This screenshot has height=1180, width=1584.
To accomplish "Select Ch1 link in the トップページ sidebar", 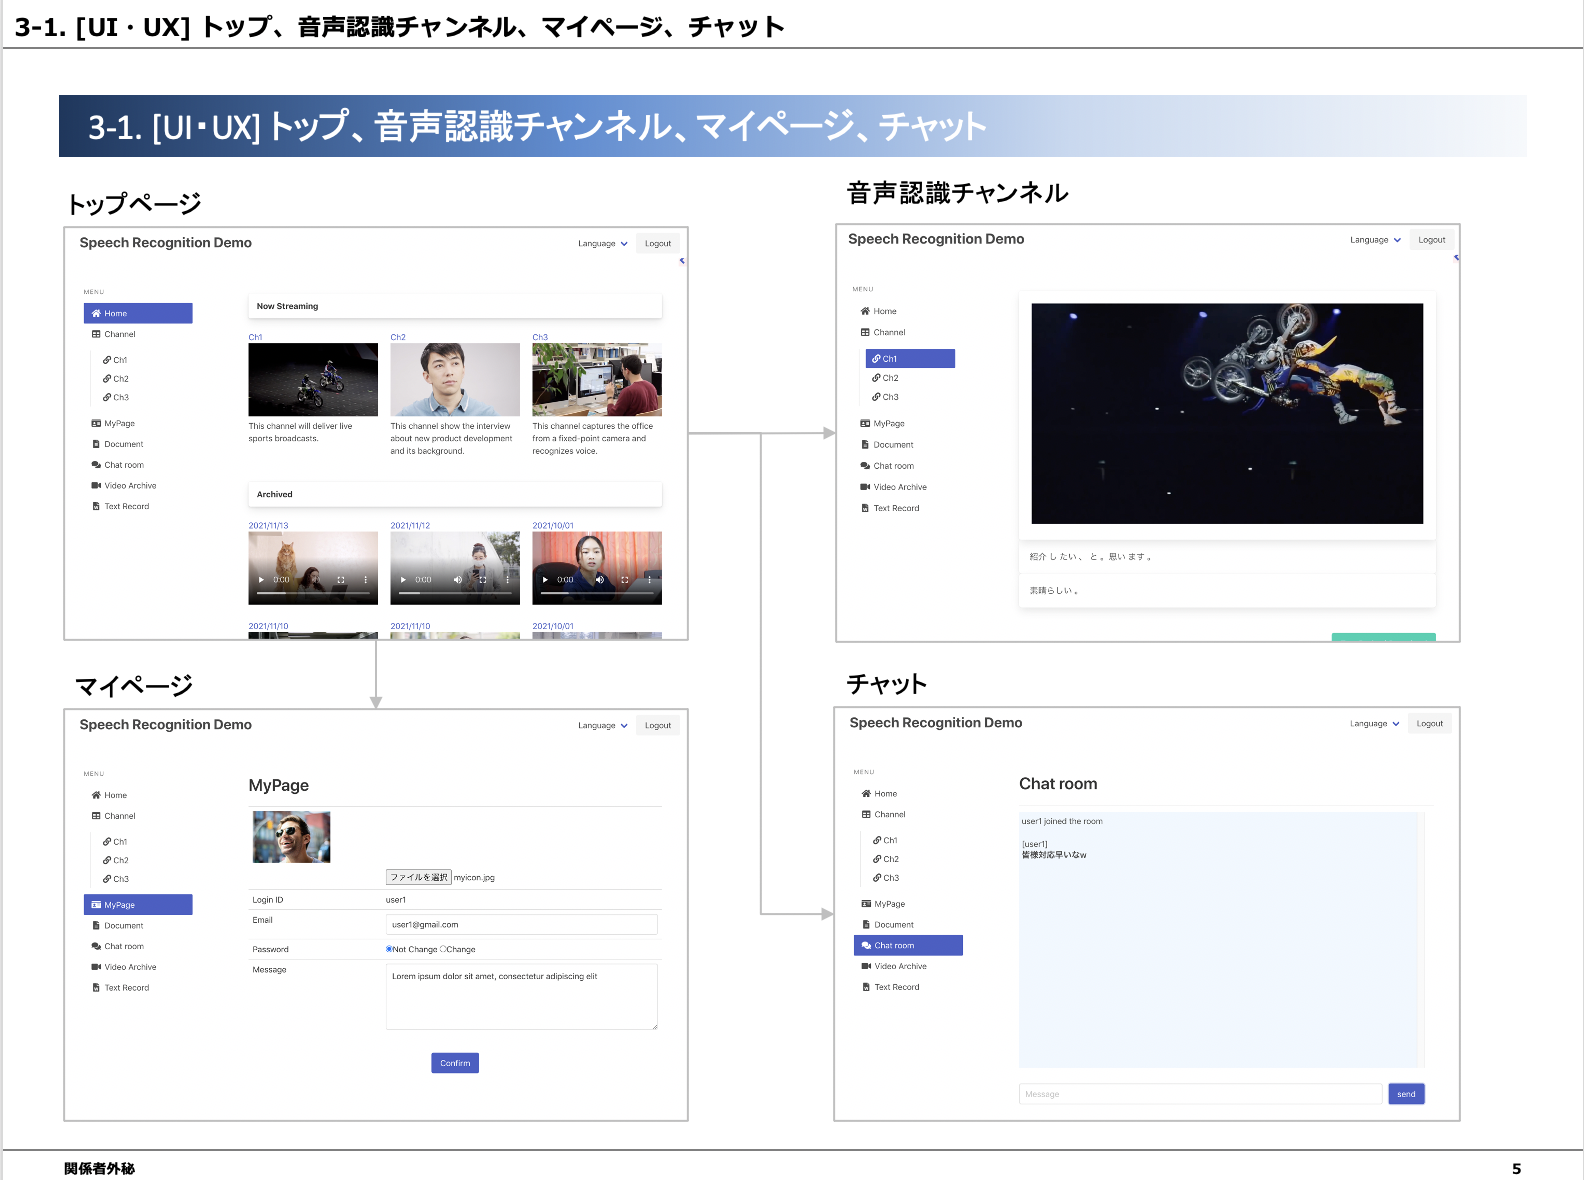I will click(115, 360).
